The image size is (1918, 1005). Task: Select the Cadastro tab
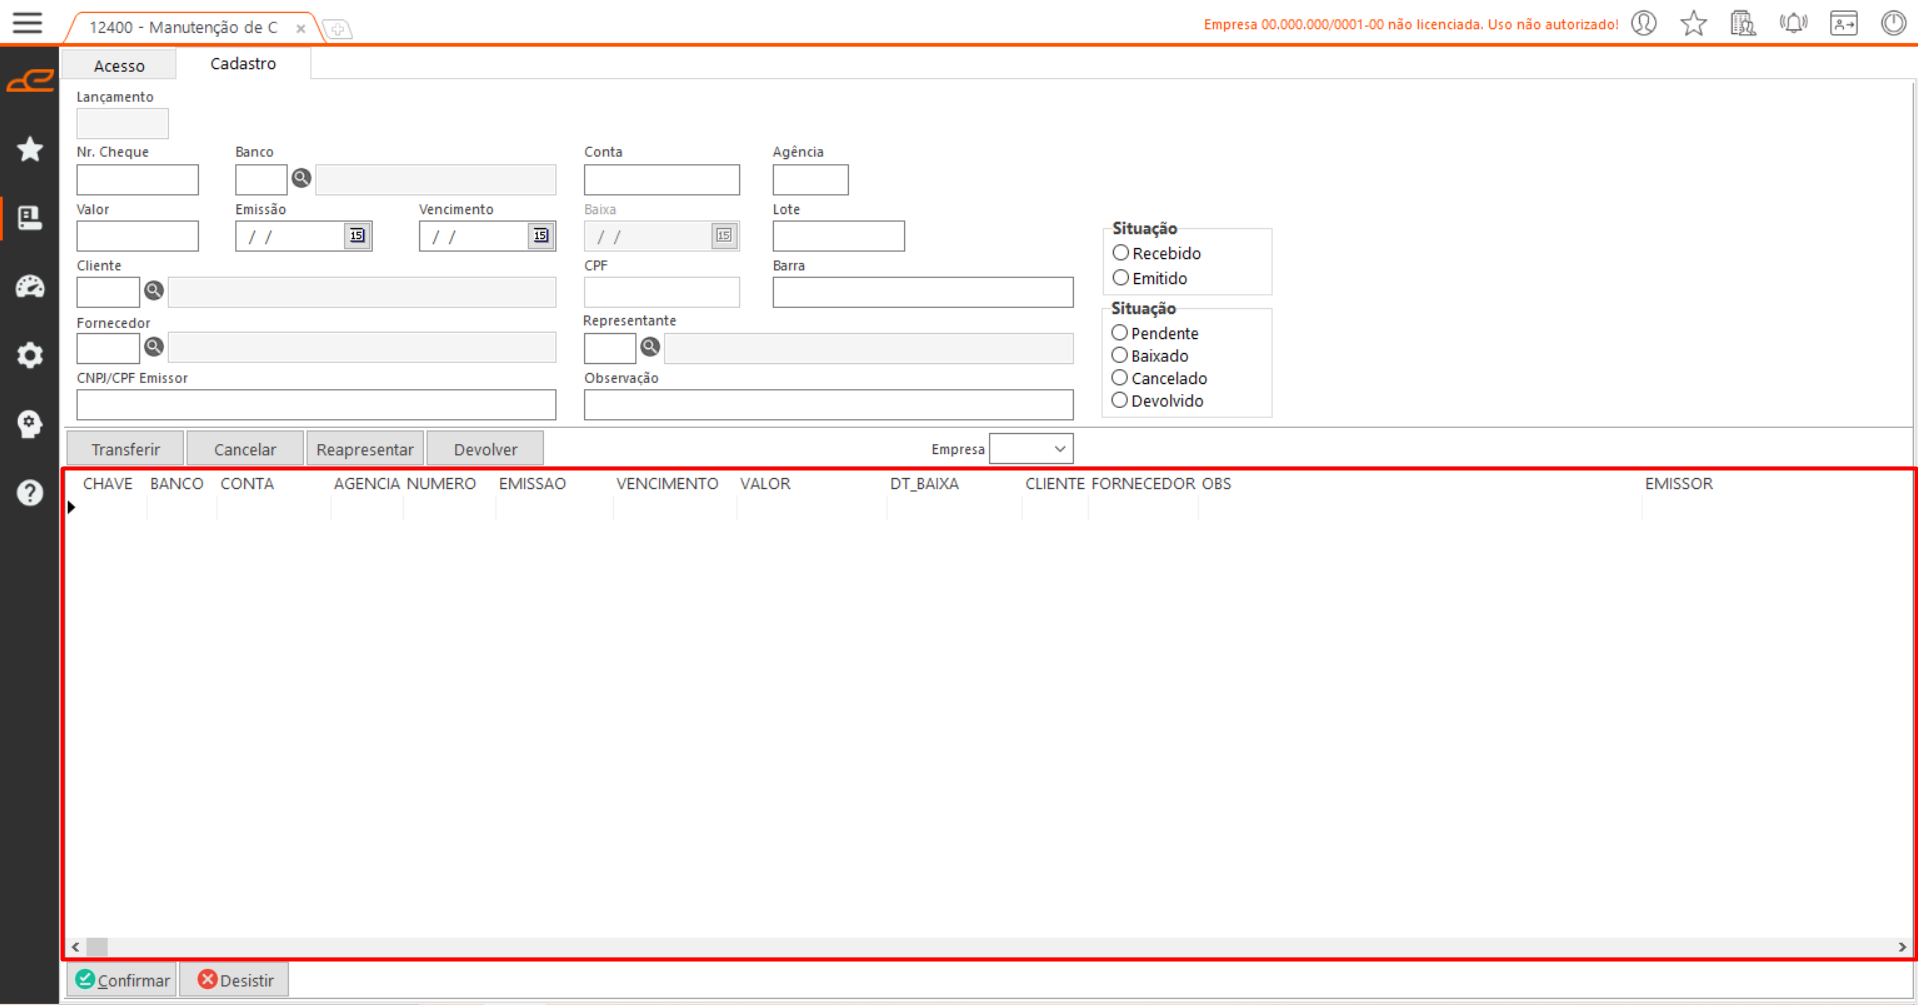pos(243,64)
